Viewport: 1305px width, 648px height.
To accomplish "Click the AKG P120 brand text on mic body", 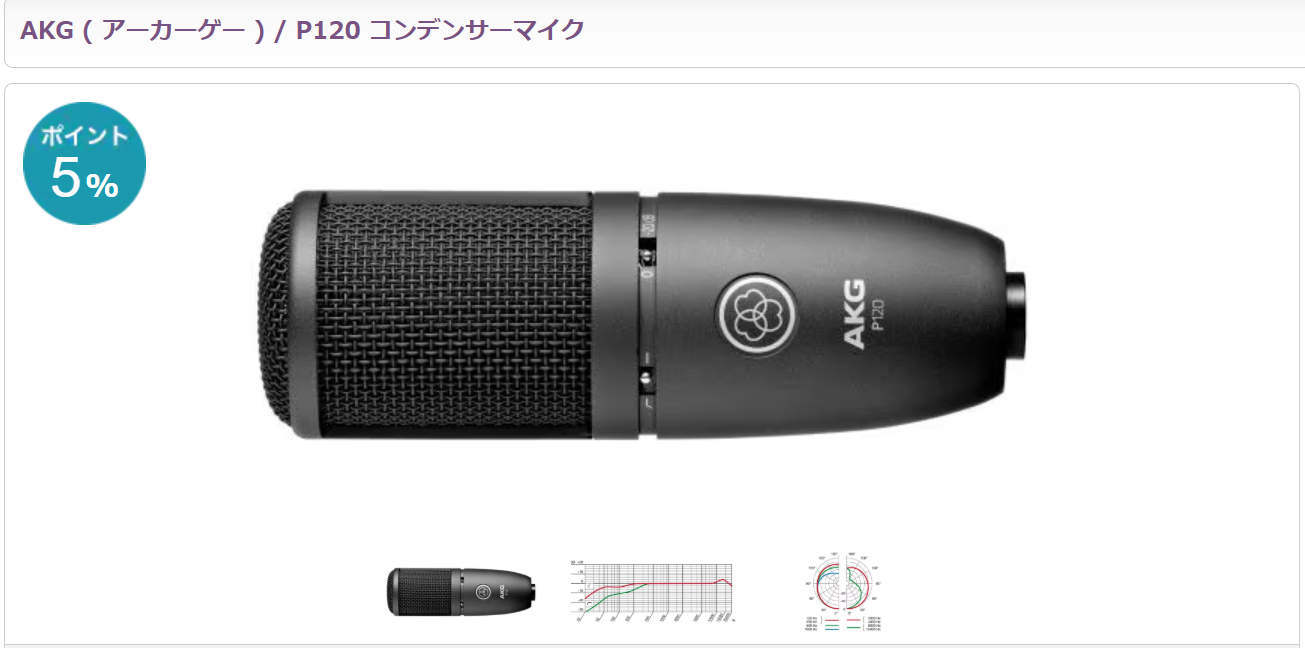I will (864, 316).
